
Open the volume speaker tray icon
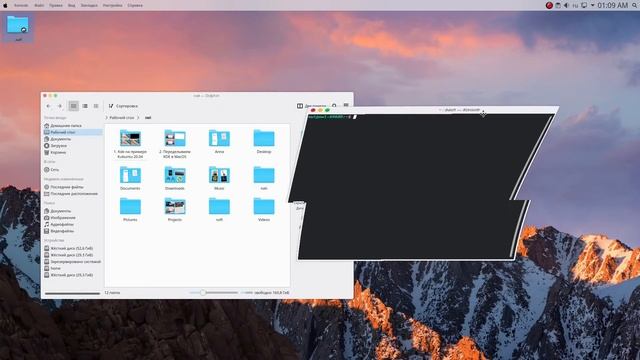pos(567,5)
